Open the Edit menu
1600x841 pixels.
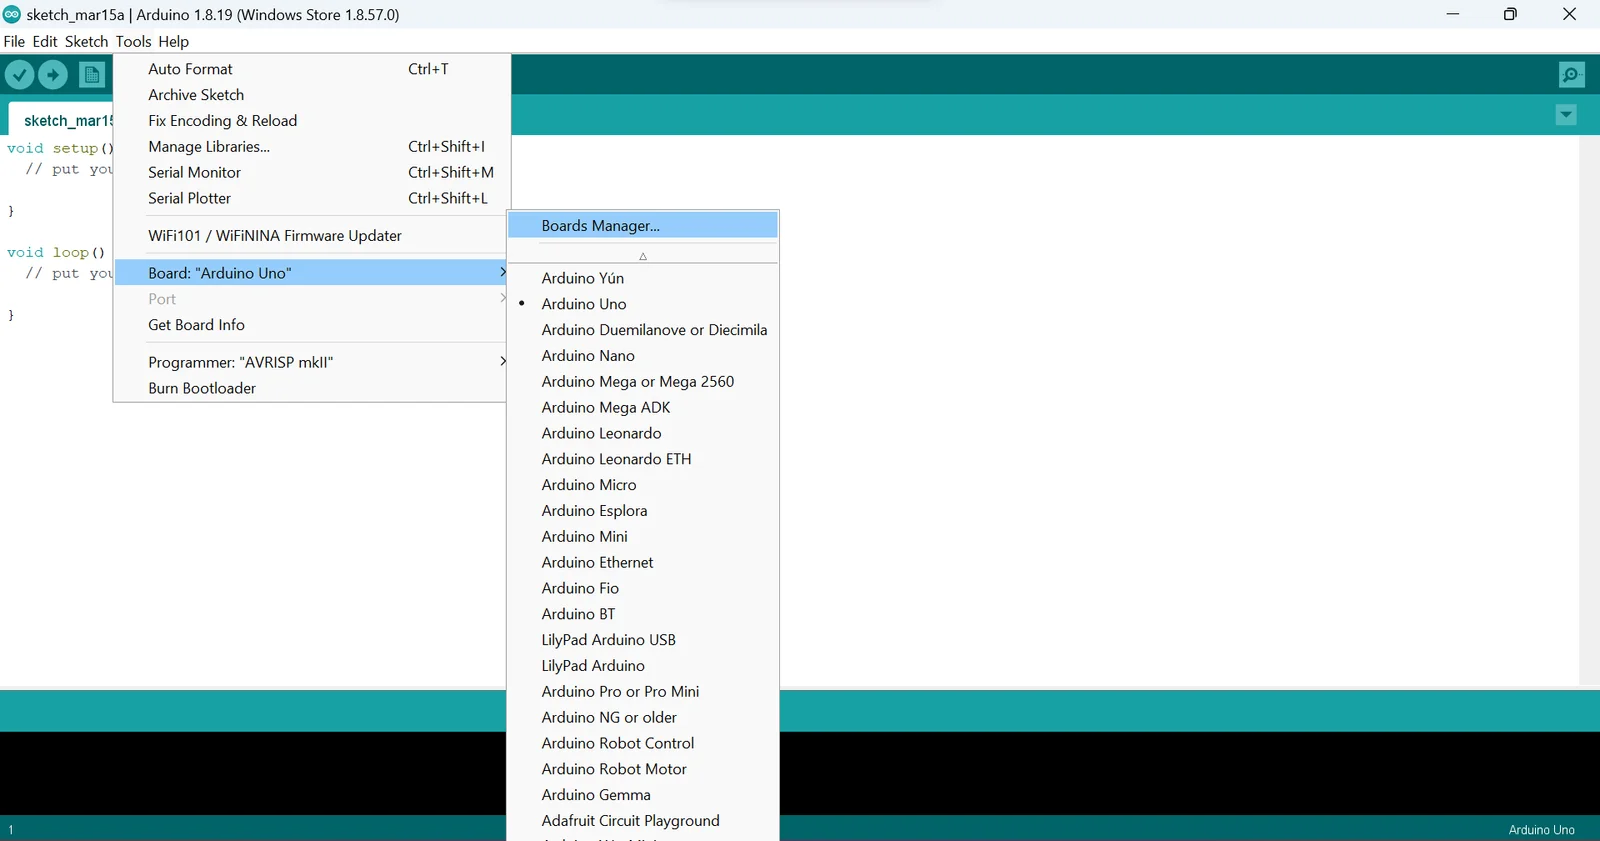tap(45, 41)
